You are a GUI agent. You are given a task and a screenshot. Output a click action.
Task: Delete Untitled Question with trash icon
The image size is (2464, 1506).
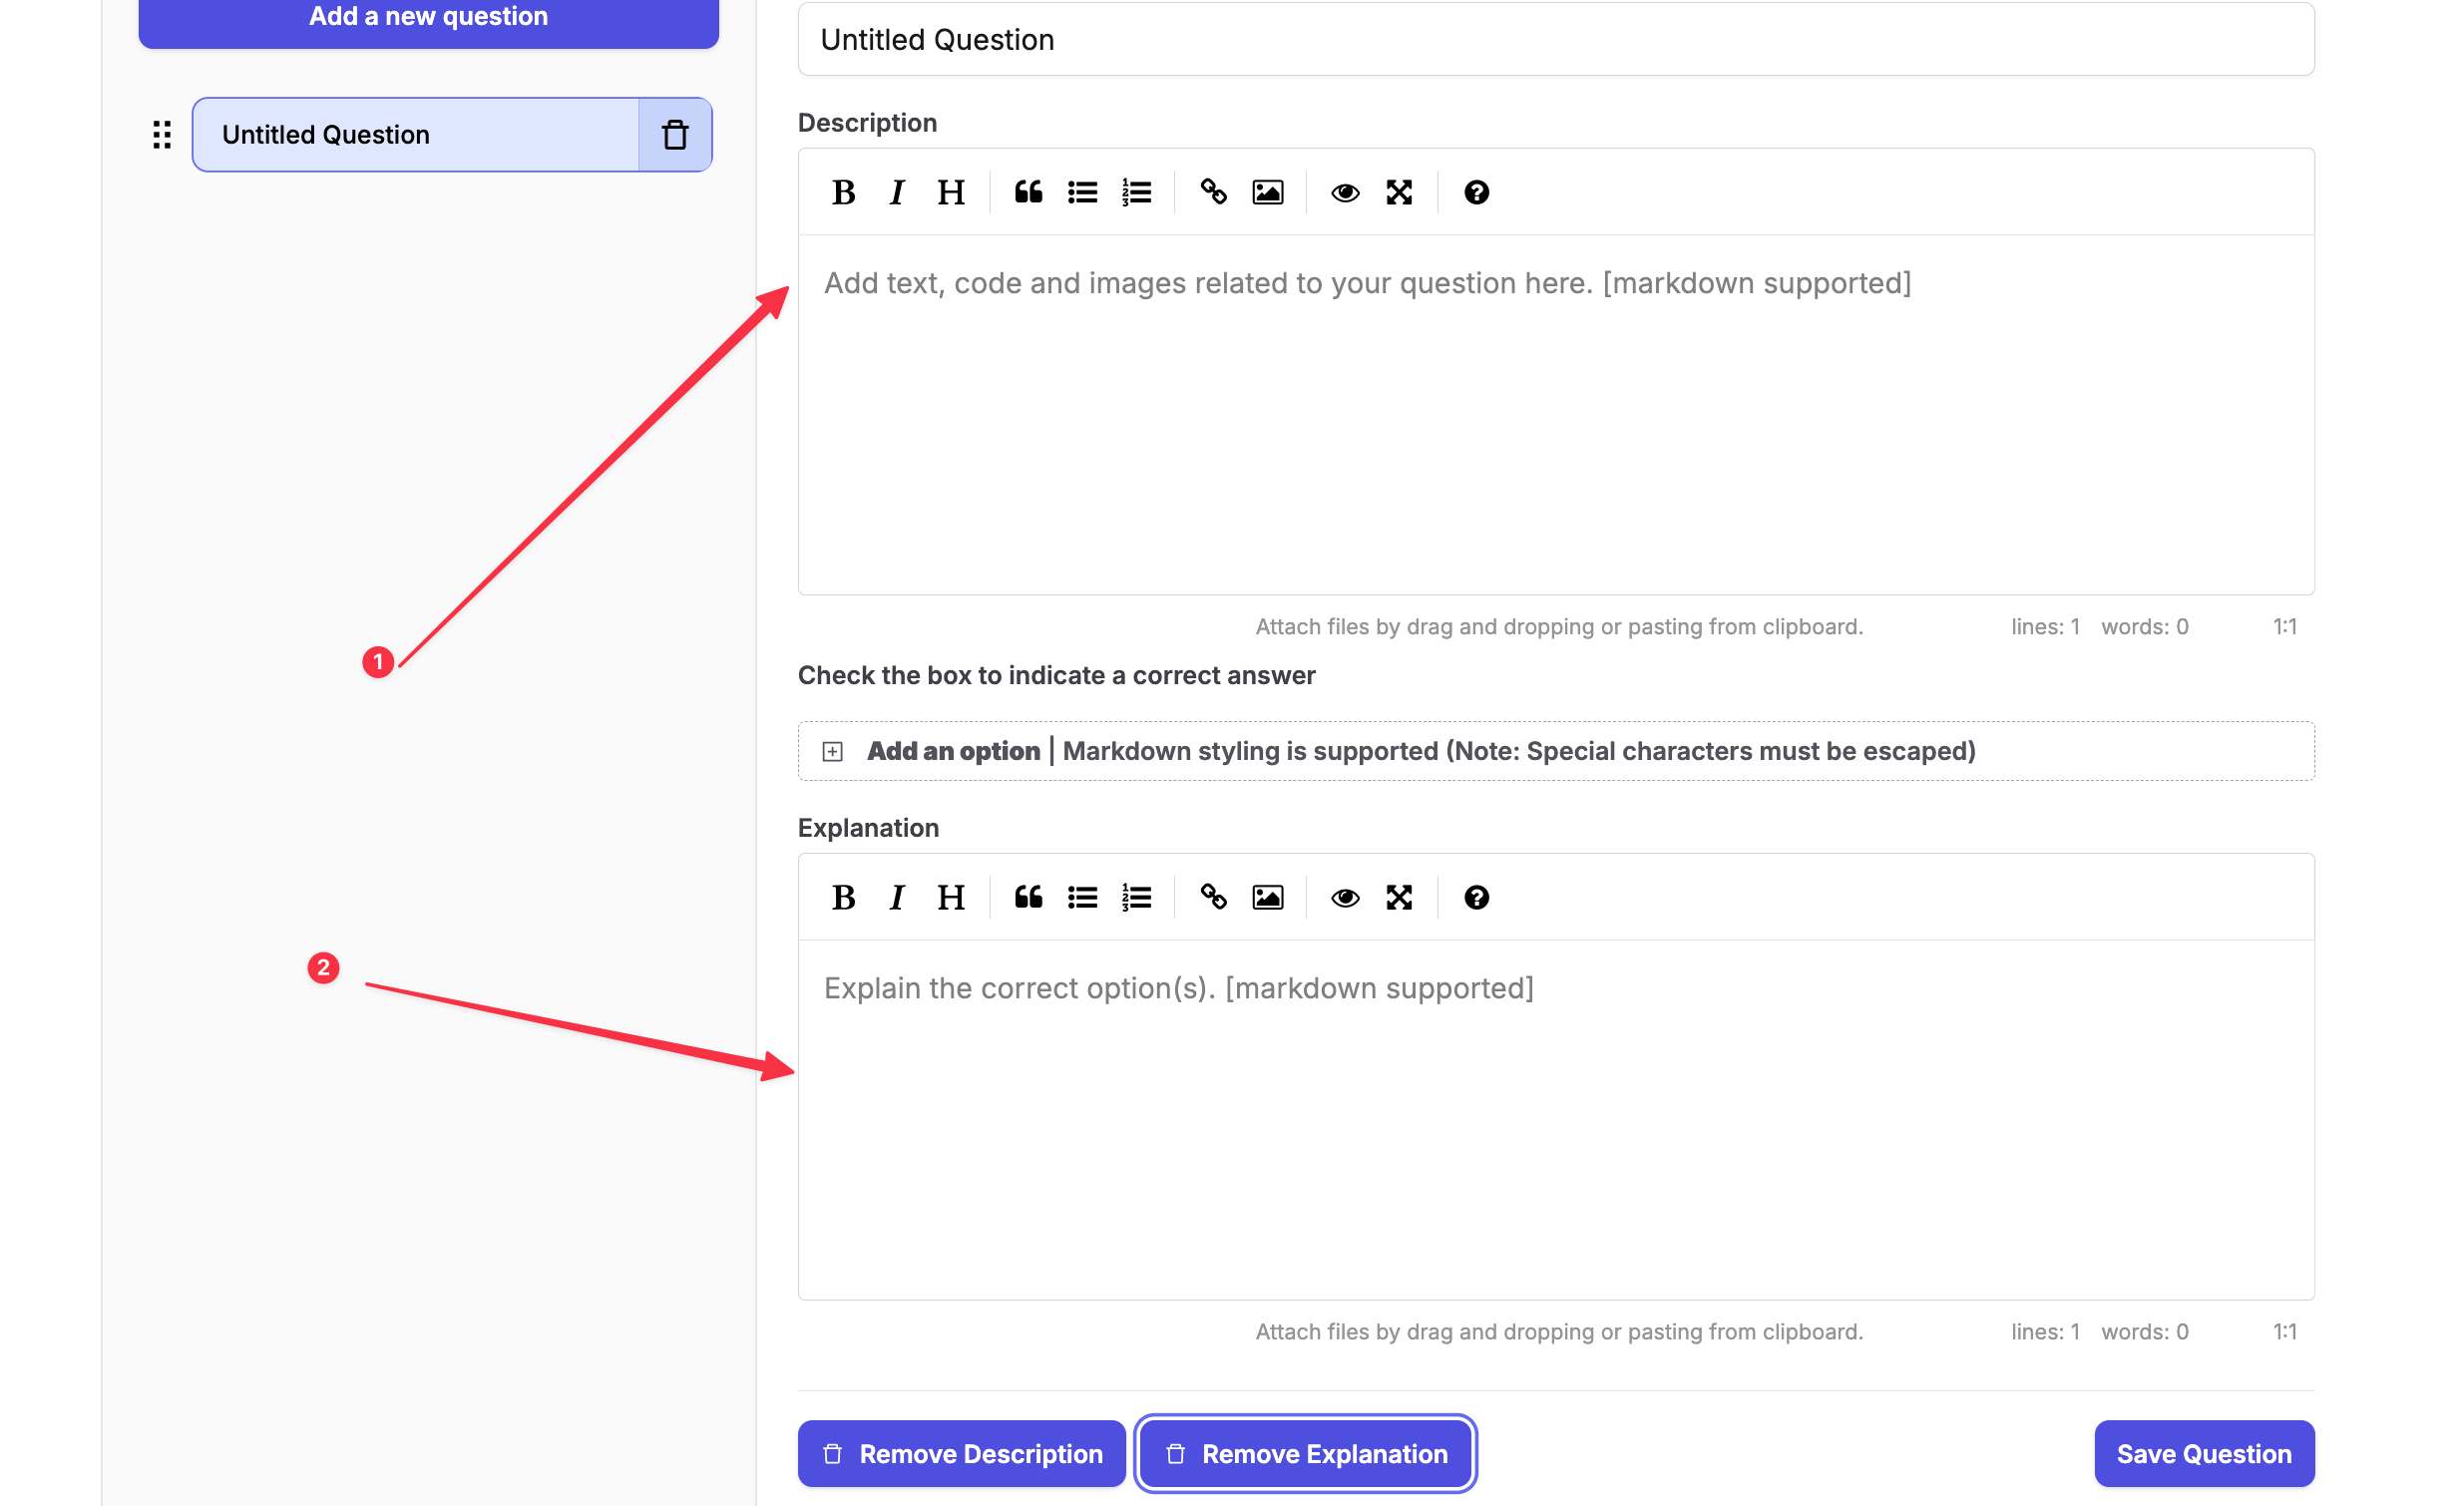[675, 135]
